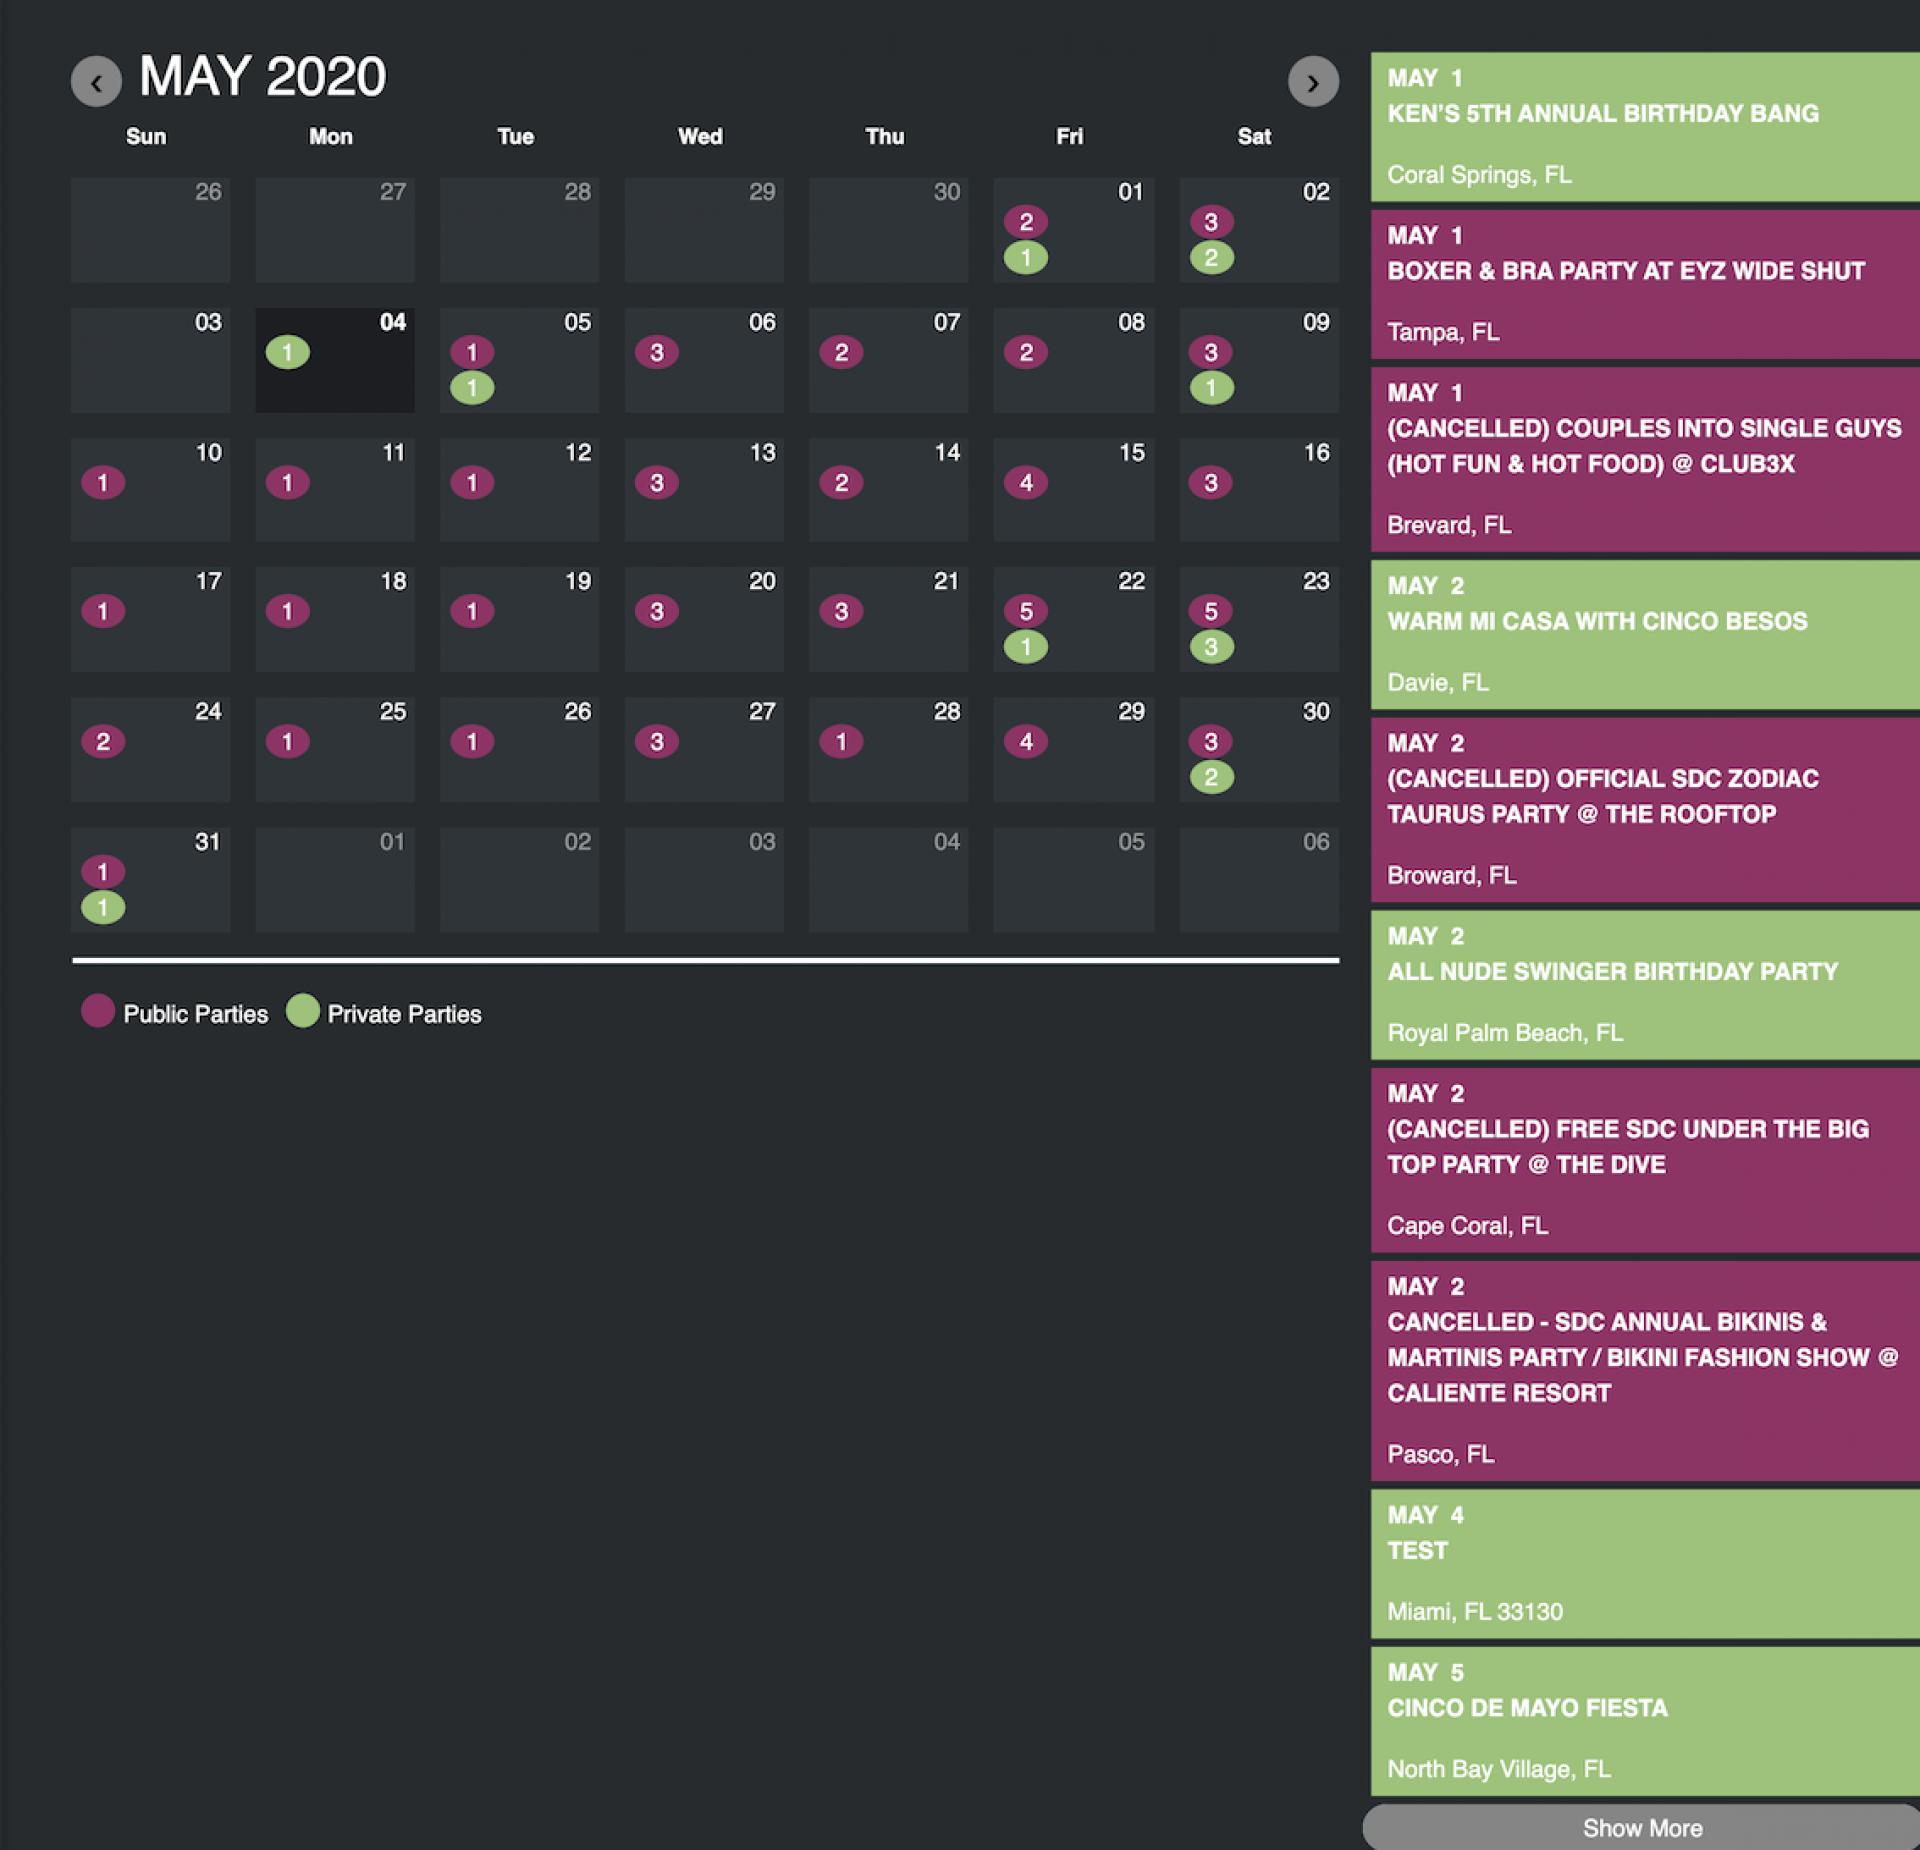Click the Public Parties legend swatch
Screen dimensions: 1920x1850
click(98, 1011)
